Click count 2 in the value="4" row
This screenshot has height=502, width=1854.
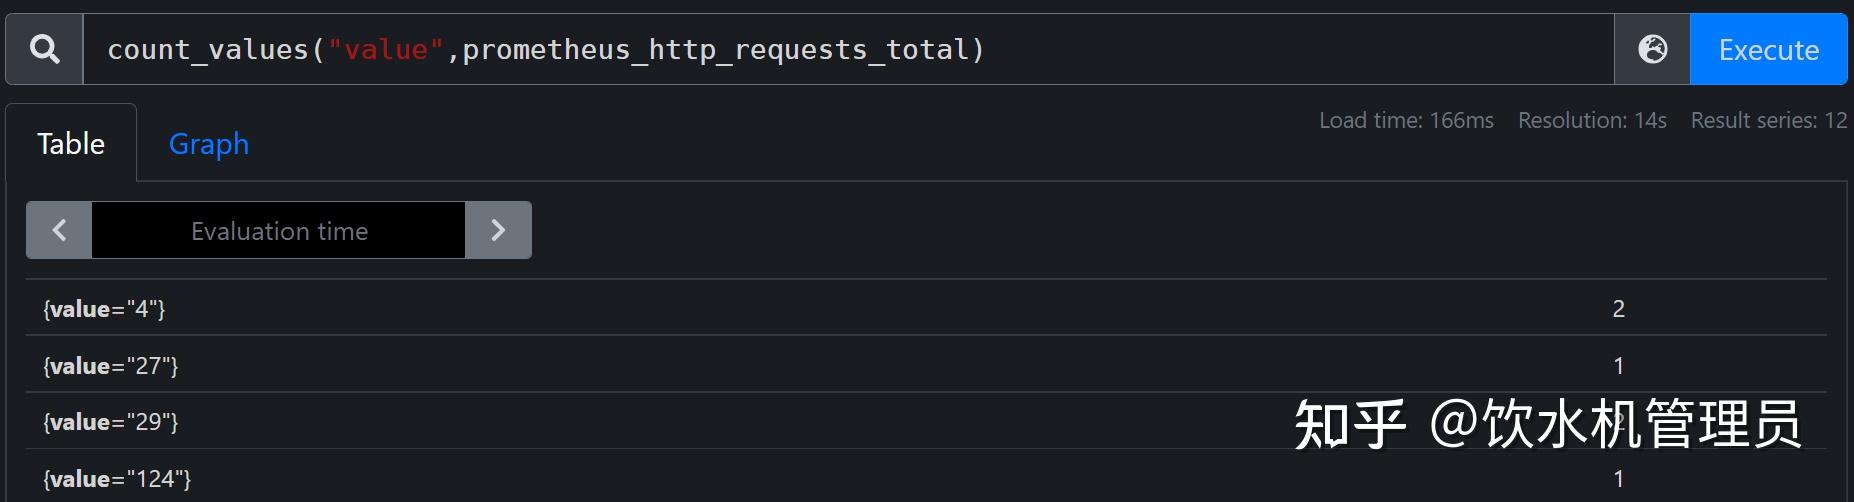pyautogui.click(x=1618, y=309)
